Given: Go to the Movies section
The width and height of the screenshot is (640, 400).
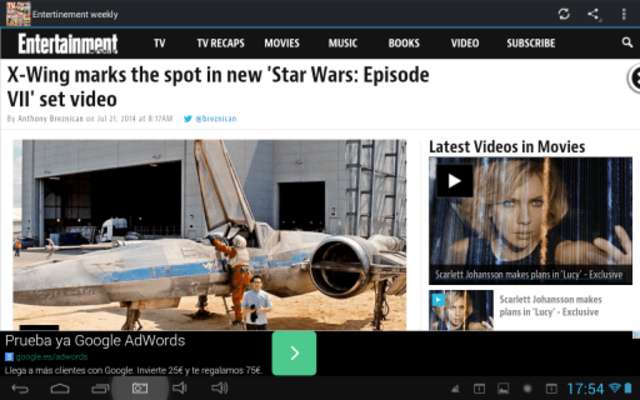Looking at the screenshot, I should click(282, 43).
